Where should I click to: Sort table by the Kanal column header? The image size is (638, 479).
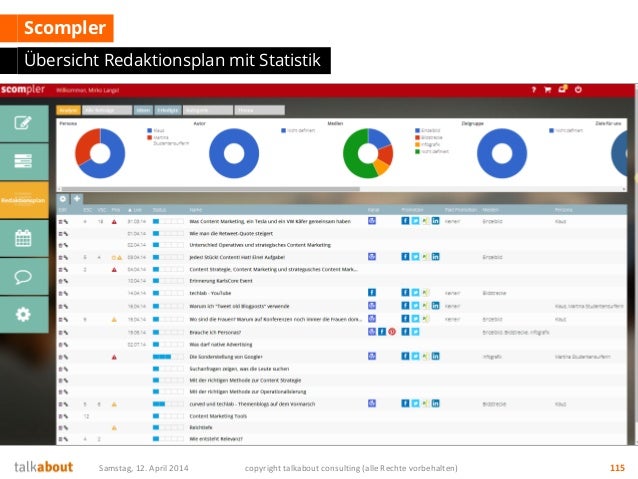click(374, 210)
